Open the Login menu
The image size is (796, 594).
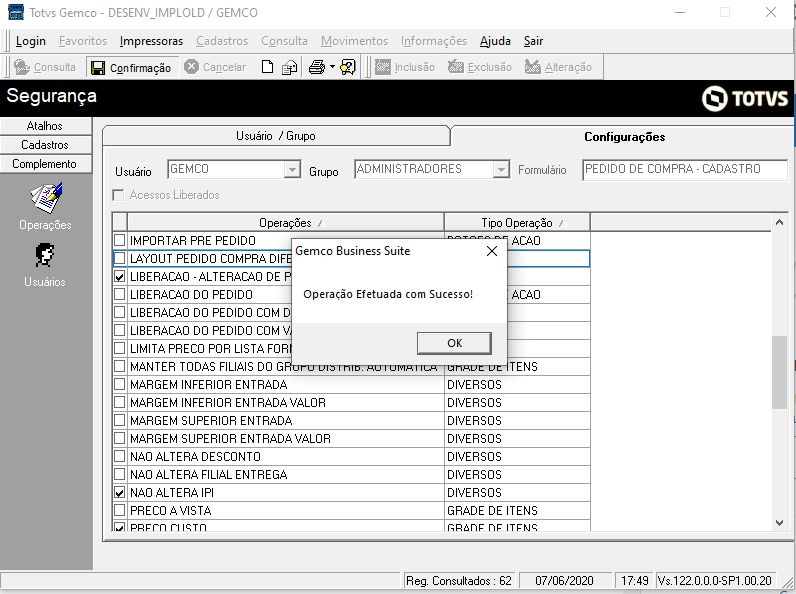(x=30, y=41)
